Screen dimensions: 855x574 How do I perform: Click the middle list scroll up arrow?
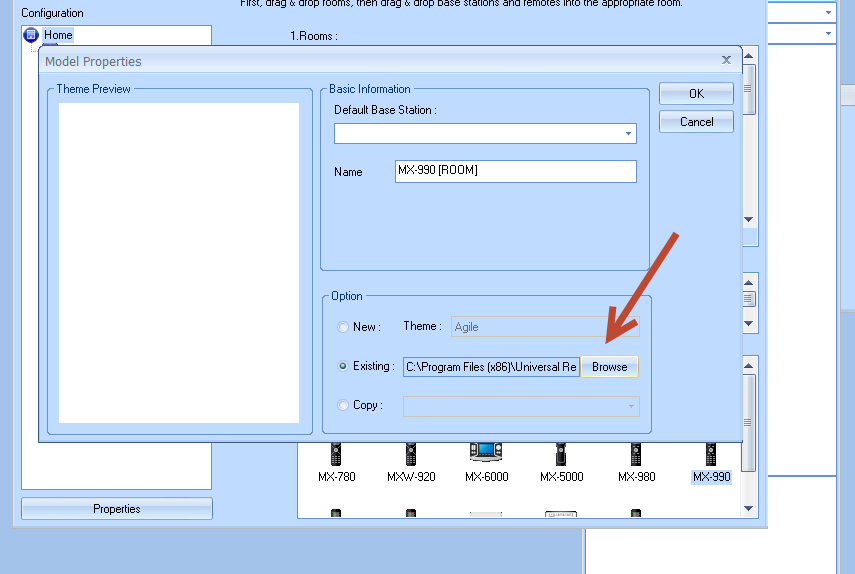(x=749, y=282)
